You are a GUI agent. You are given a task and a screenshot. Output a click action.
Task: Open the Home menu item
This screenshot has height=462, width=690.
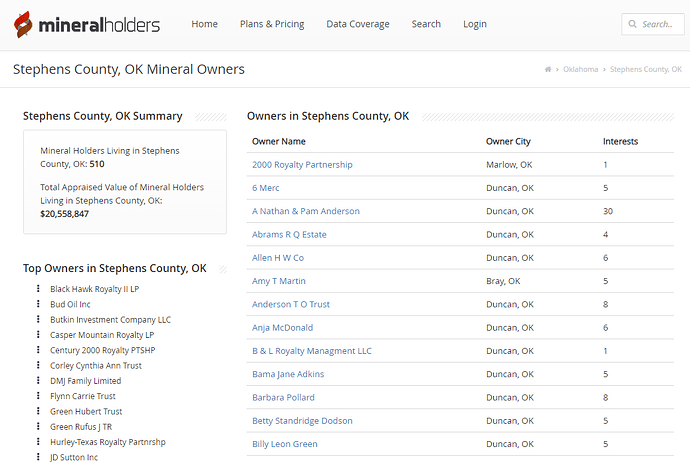coord(204,24)
